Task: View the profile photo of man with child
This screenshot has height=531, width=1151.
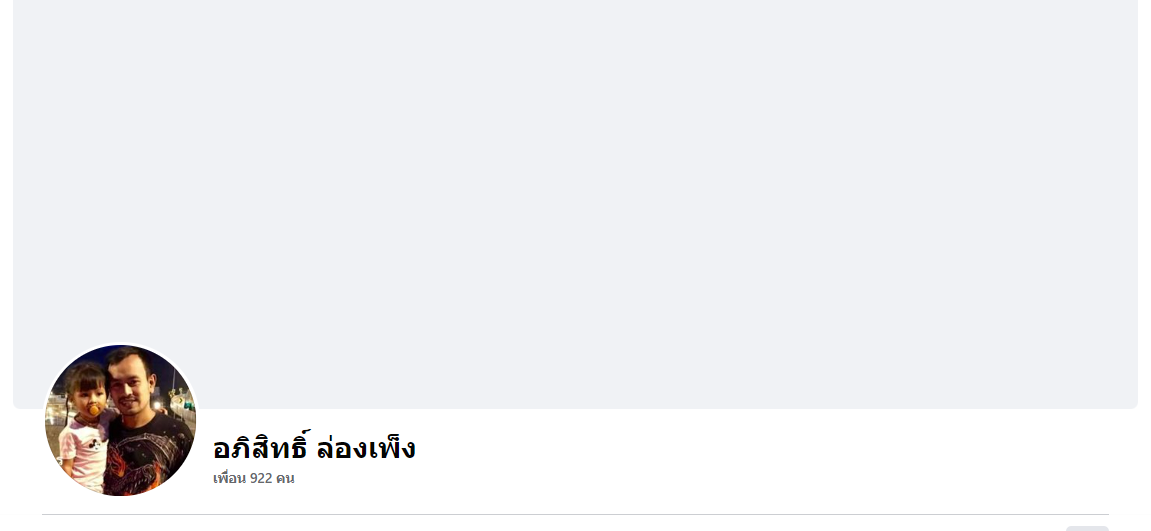Action: [x=120, y=420]
